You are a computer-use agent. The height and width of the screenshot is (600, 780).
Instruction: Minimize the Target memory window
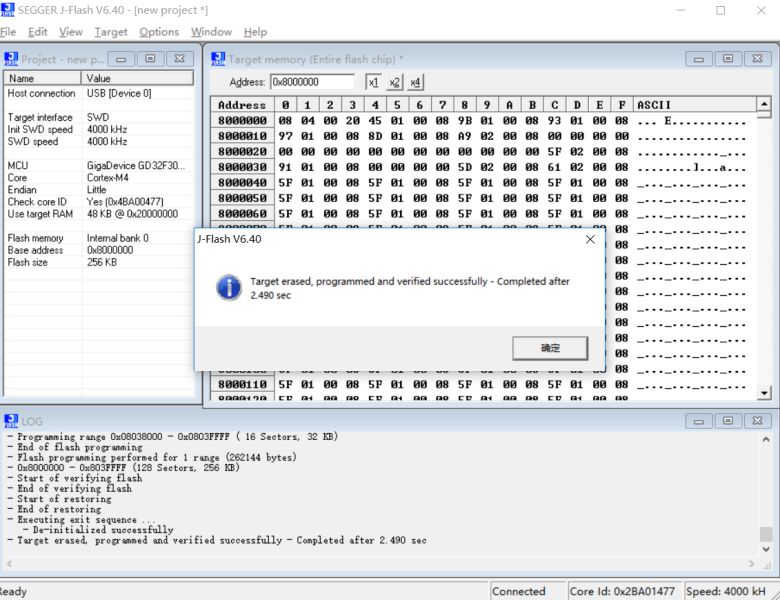point(698,59)
